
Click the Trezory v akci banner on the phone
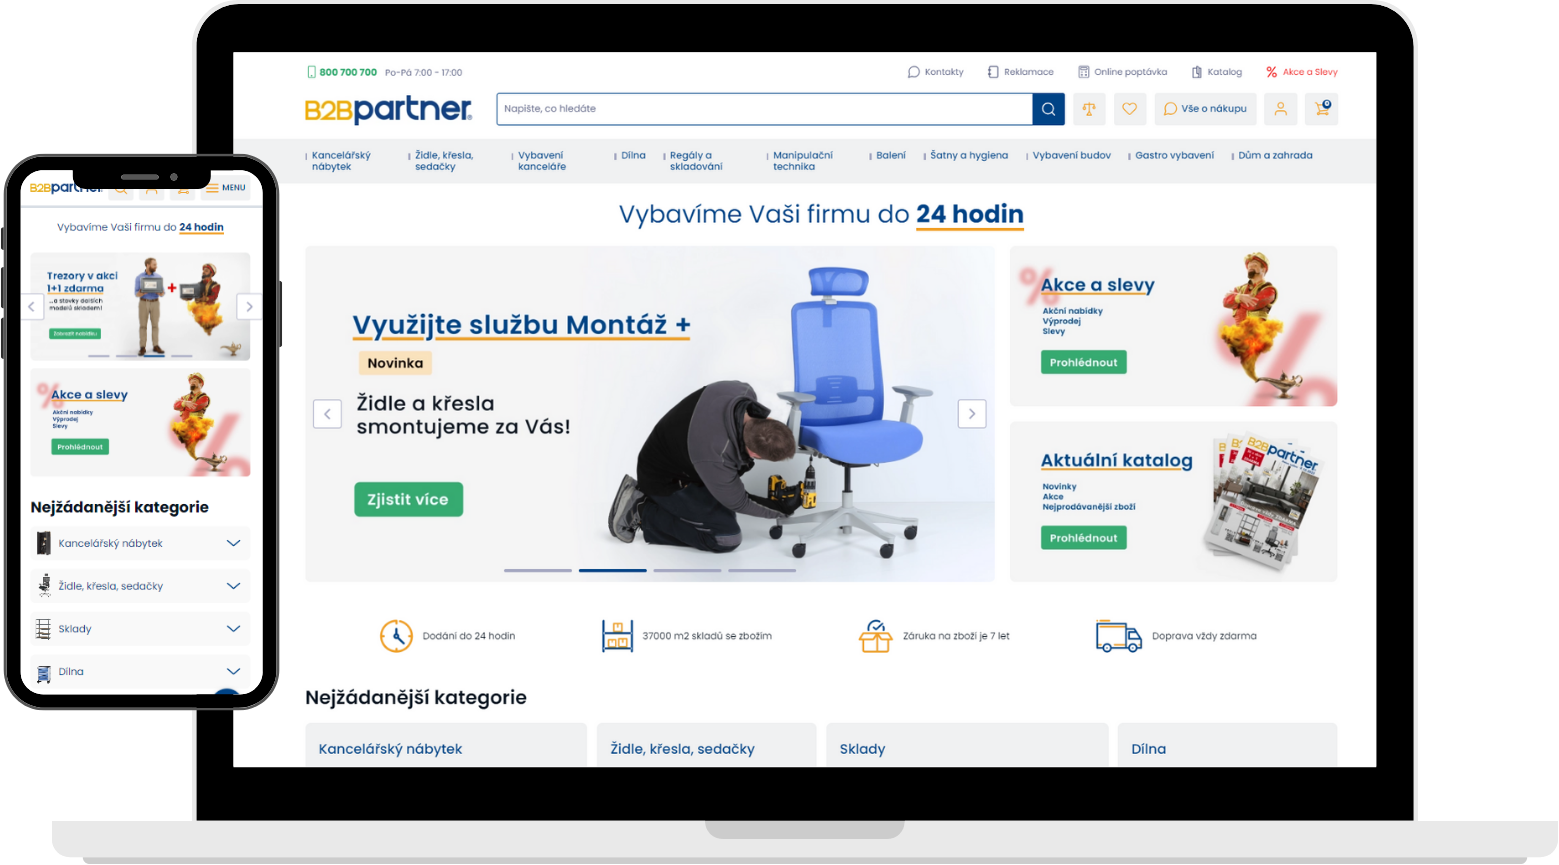(x=140, y=306)
